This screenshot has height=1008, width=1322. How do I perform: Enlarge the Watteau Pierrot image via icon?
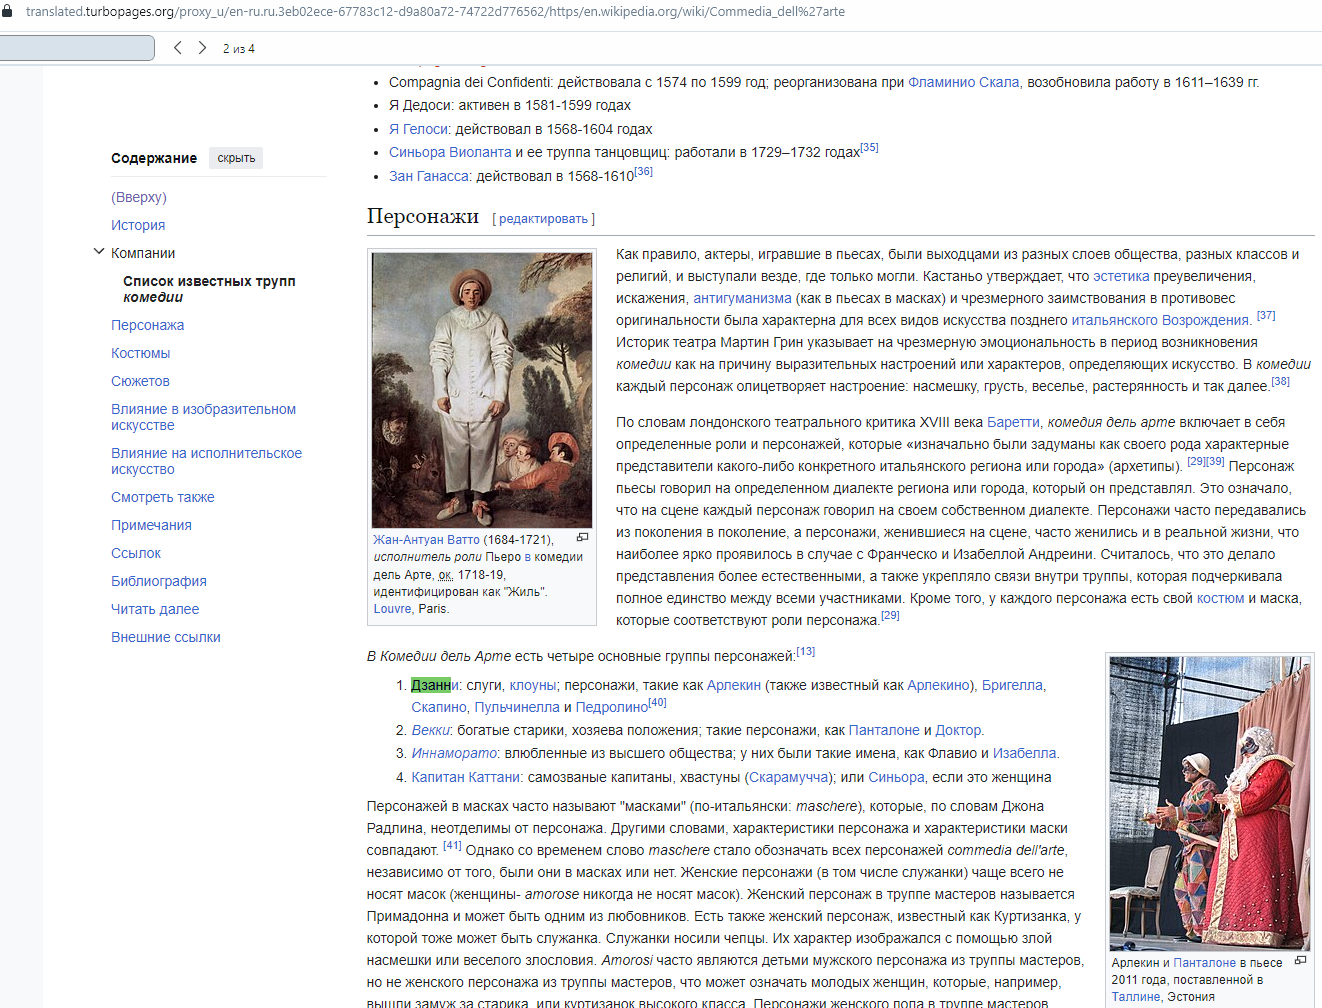pos(582,538)
